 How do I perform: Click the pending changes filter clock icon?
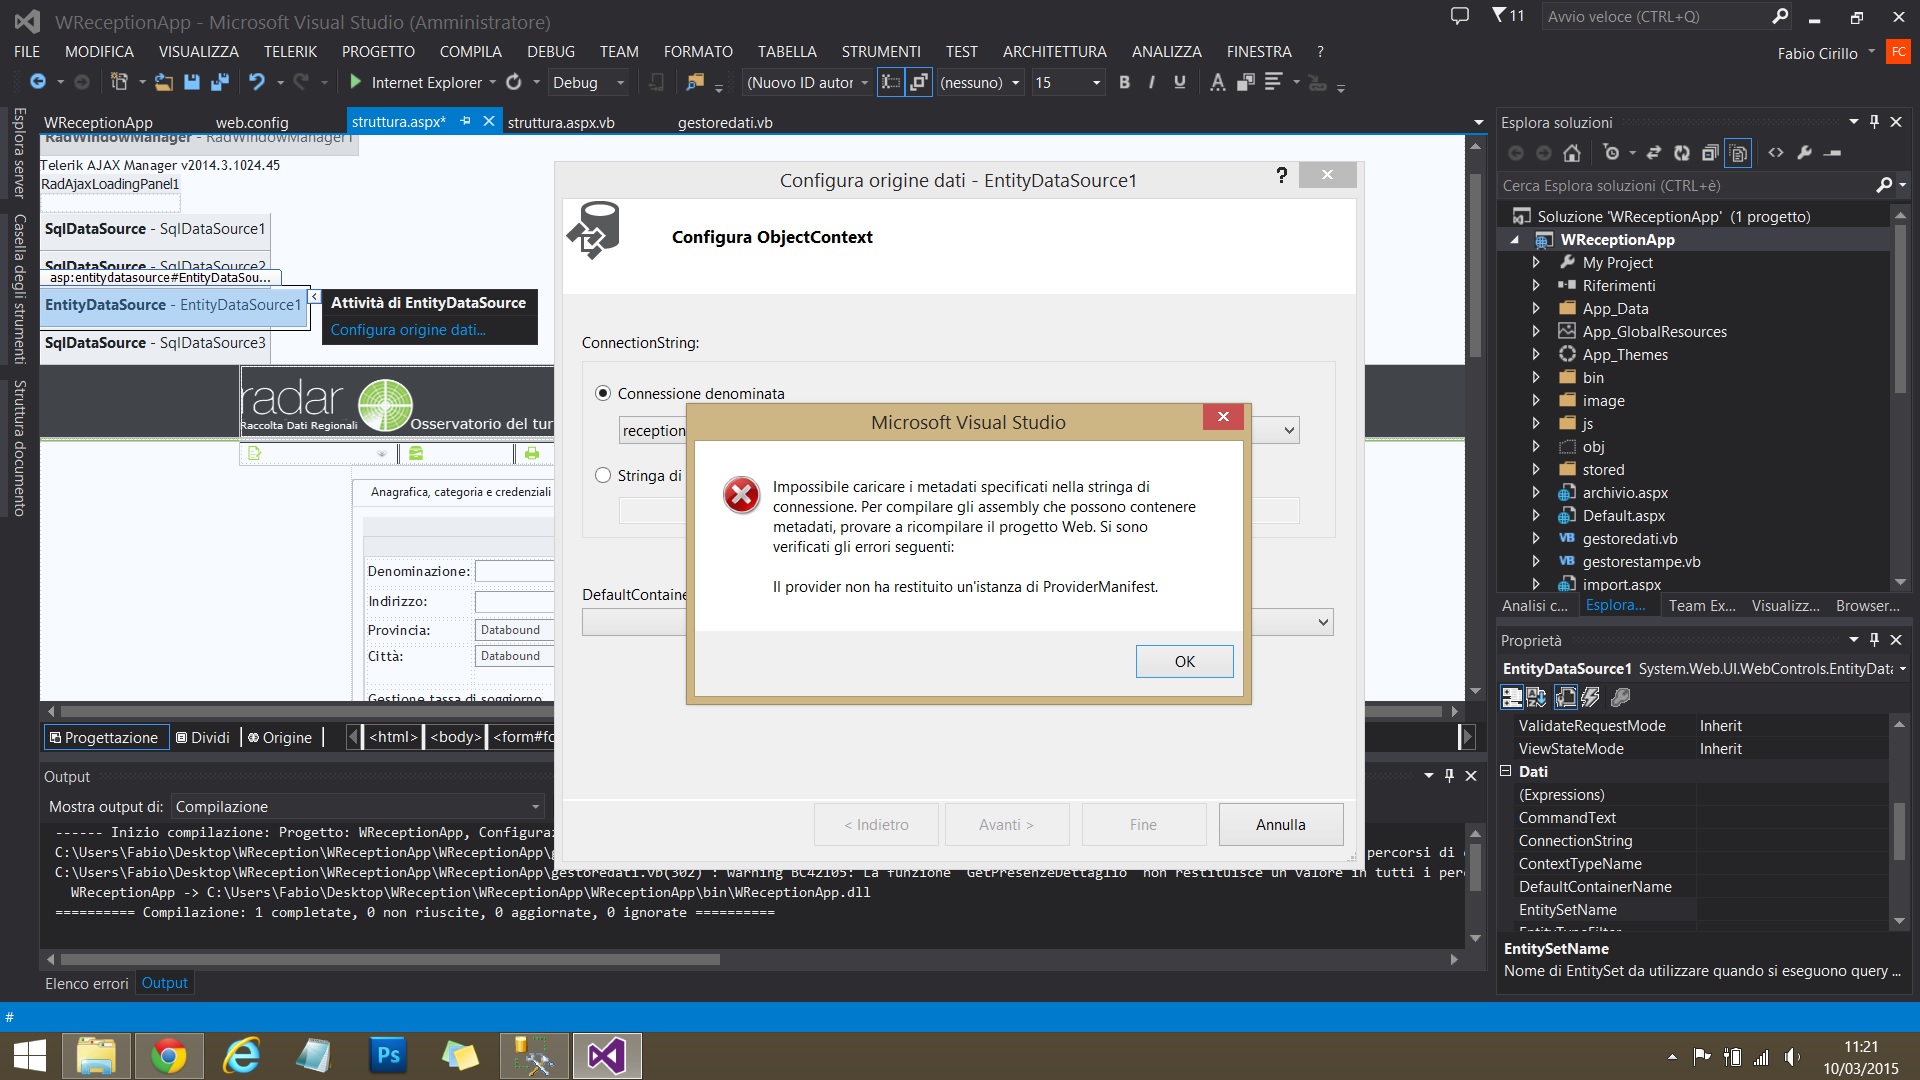pyautogui.click(x=1610, y=153)
